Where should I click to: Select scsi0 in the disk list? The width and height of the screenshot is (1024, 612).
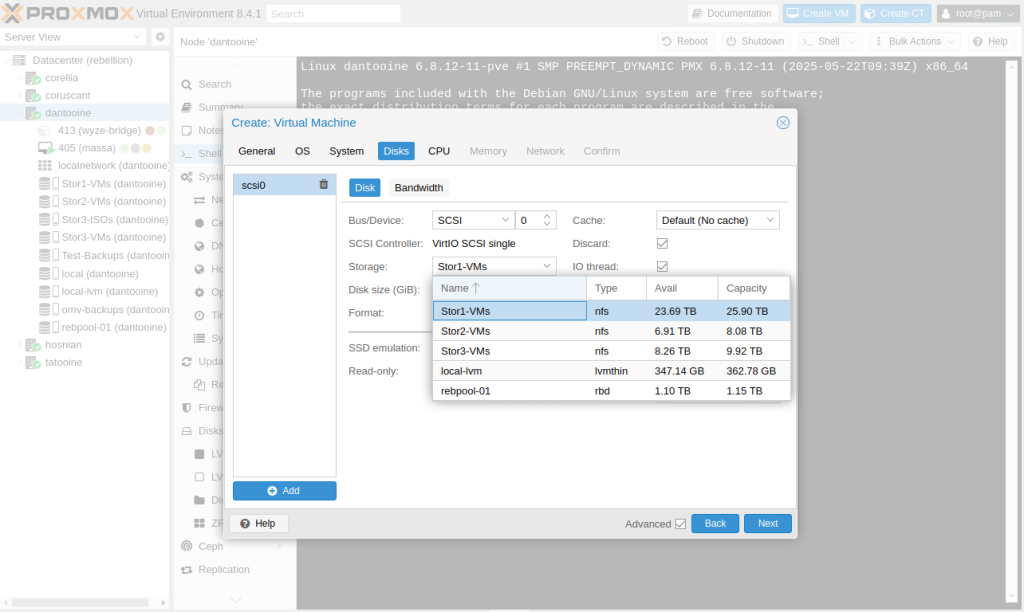click(284, 185)
